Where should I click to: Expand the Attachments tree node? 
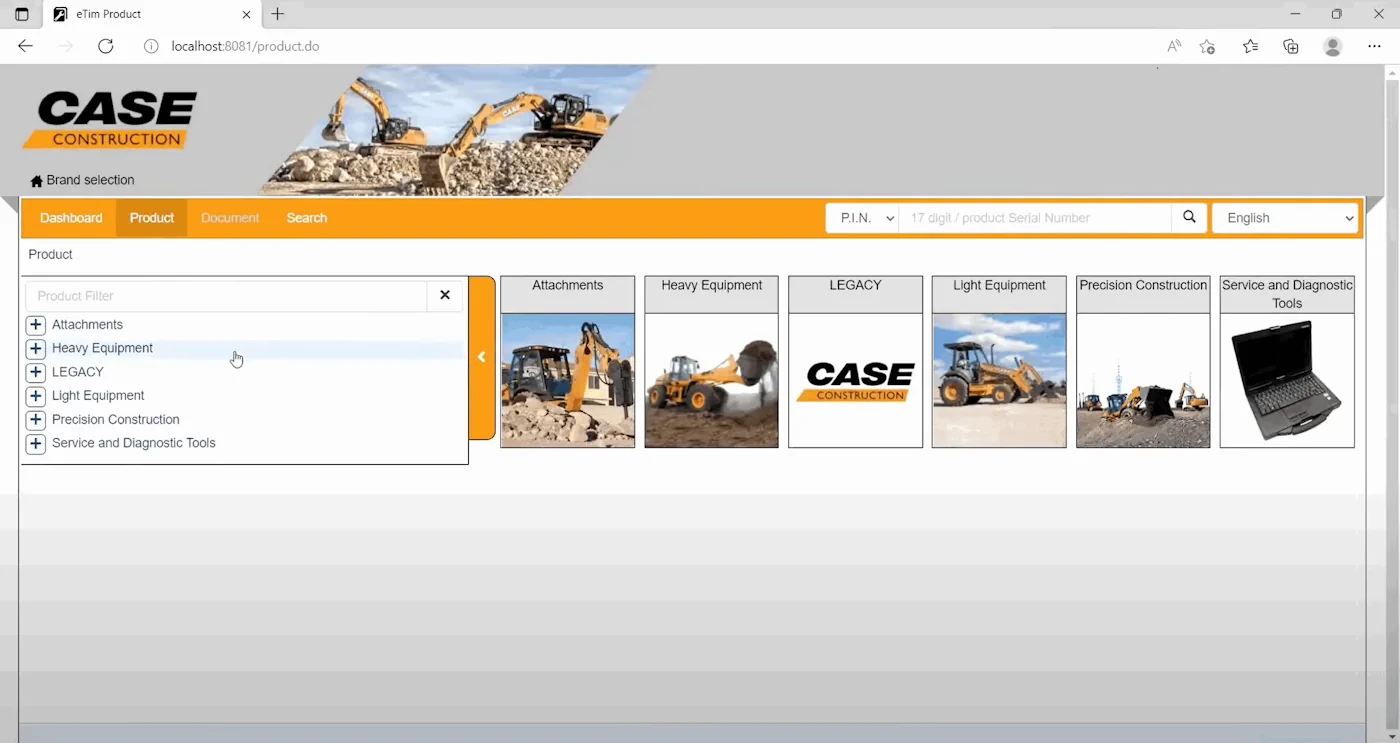(36, 325)
